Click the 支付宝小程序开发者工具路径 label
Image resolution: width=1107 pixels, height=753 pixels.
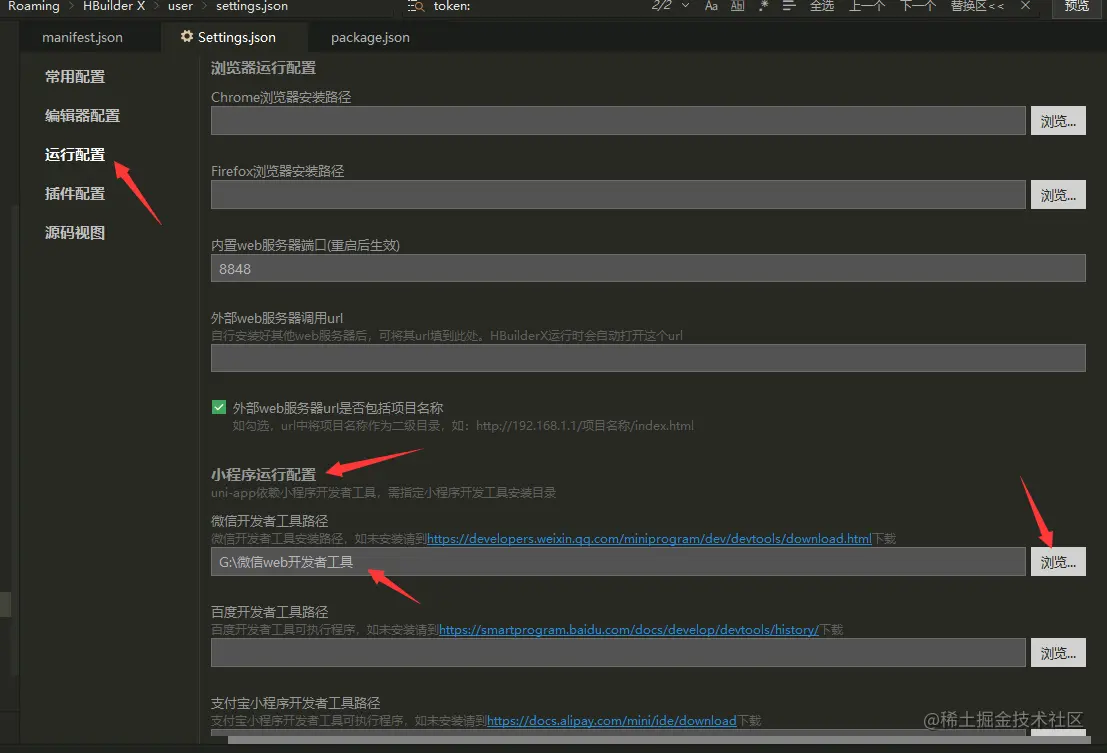coord(295,703)
